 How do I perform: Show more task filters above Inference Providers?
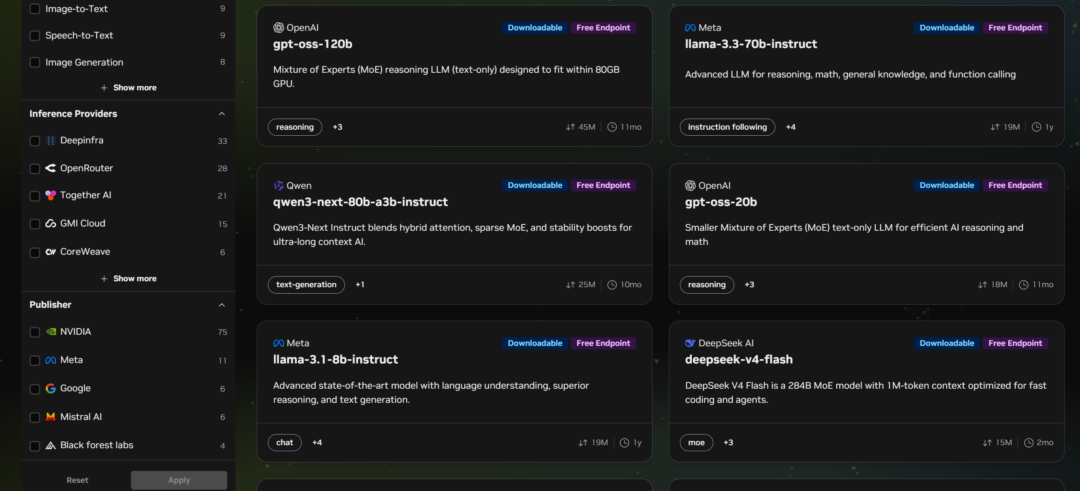click(129, 87)
